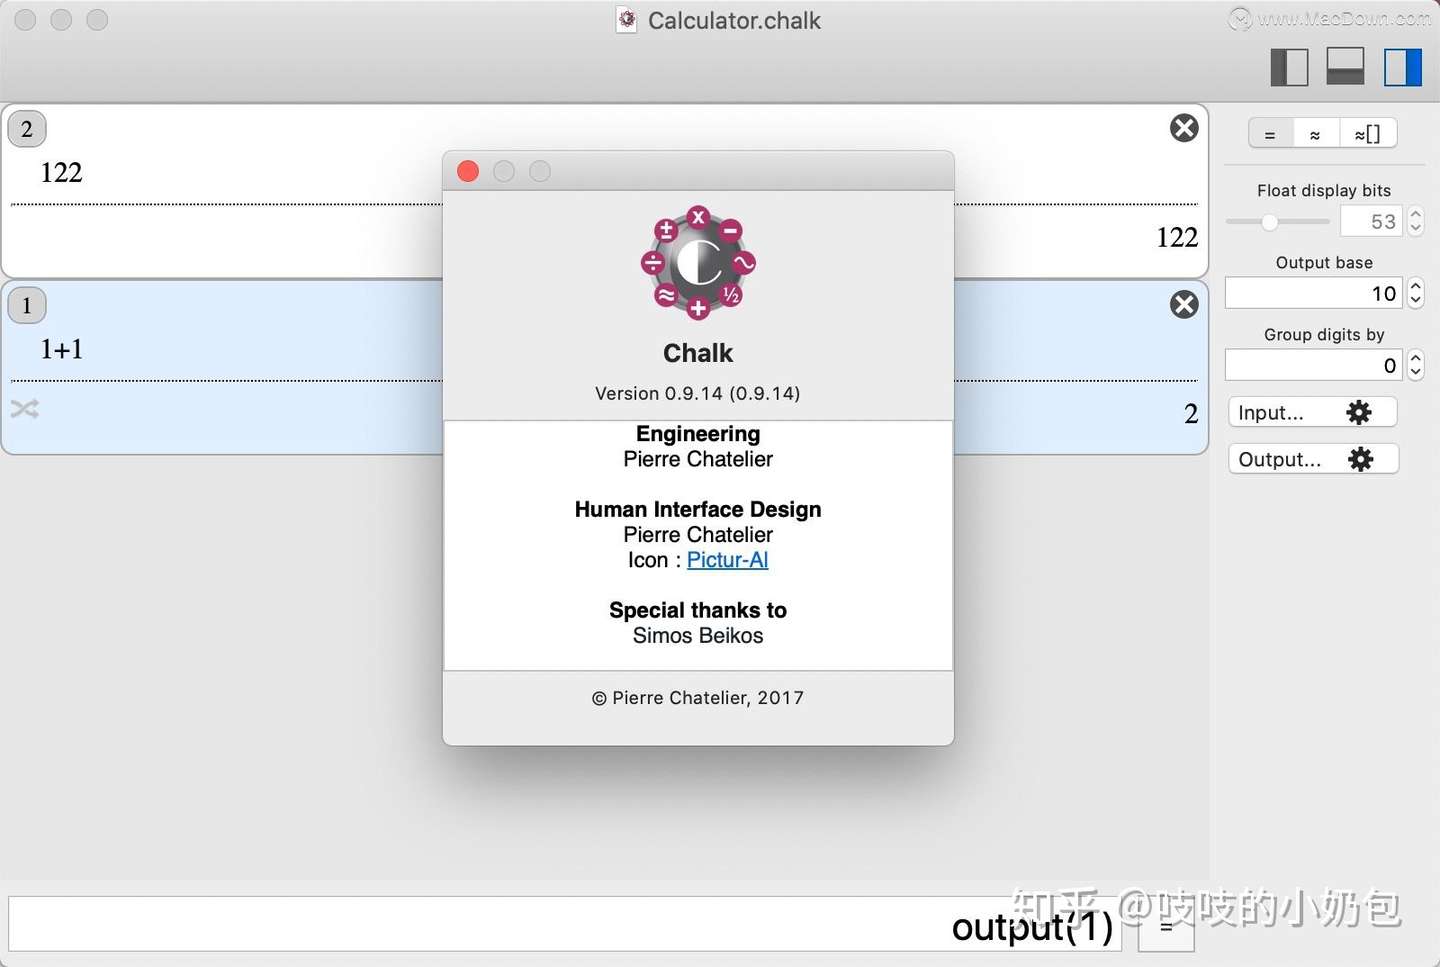Open the Pictur-AI link
1440x967 pixels.
727,560
